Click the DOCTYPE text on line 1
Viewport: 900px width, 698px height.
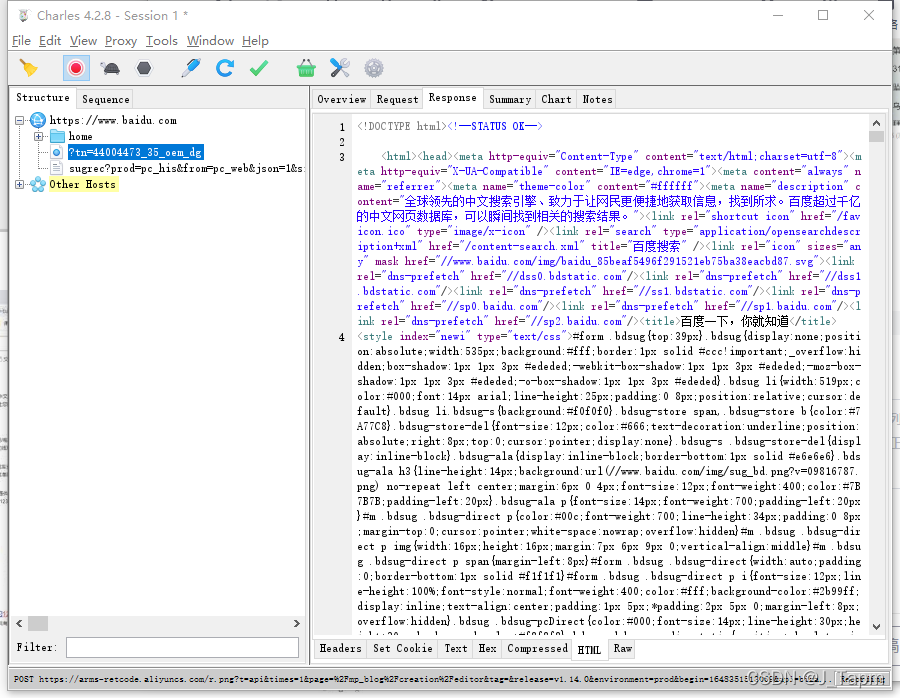point(401,126)
